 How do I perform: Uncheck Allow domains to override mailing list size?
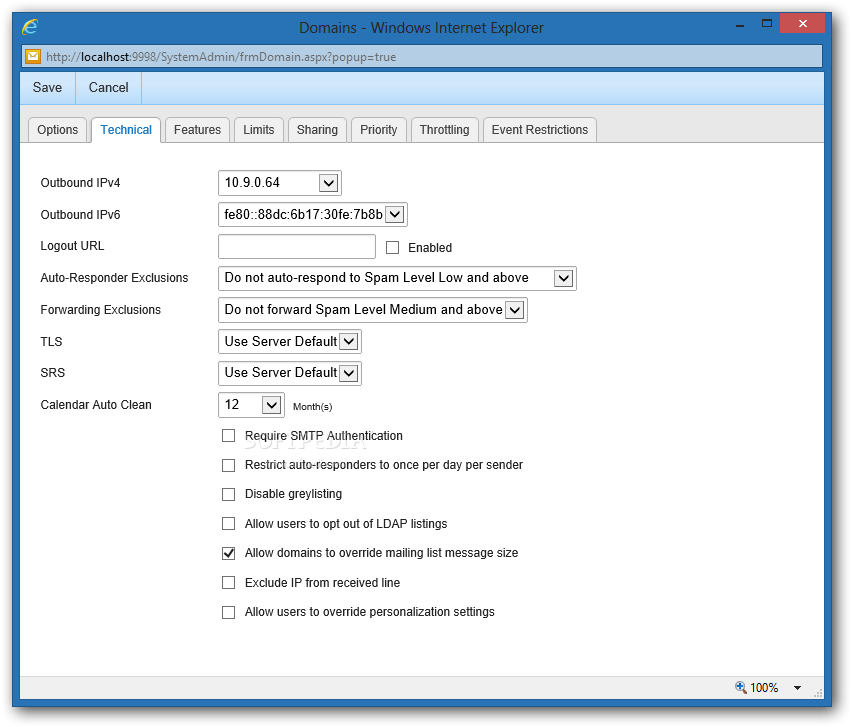tap(229, 553)
